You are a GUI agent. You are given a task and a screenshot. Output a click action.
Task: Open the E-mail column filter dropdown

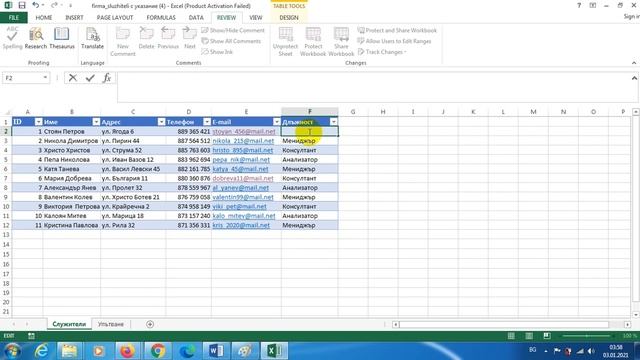click(x=277, y=122)
